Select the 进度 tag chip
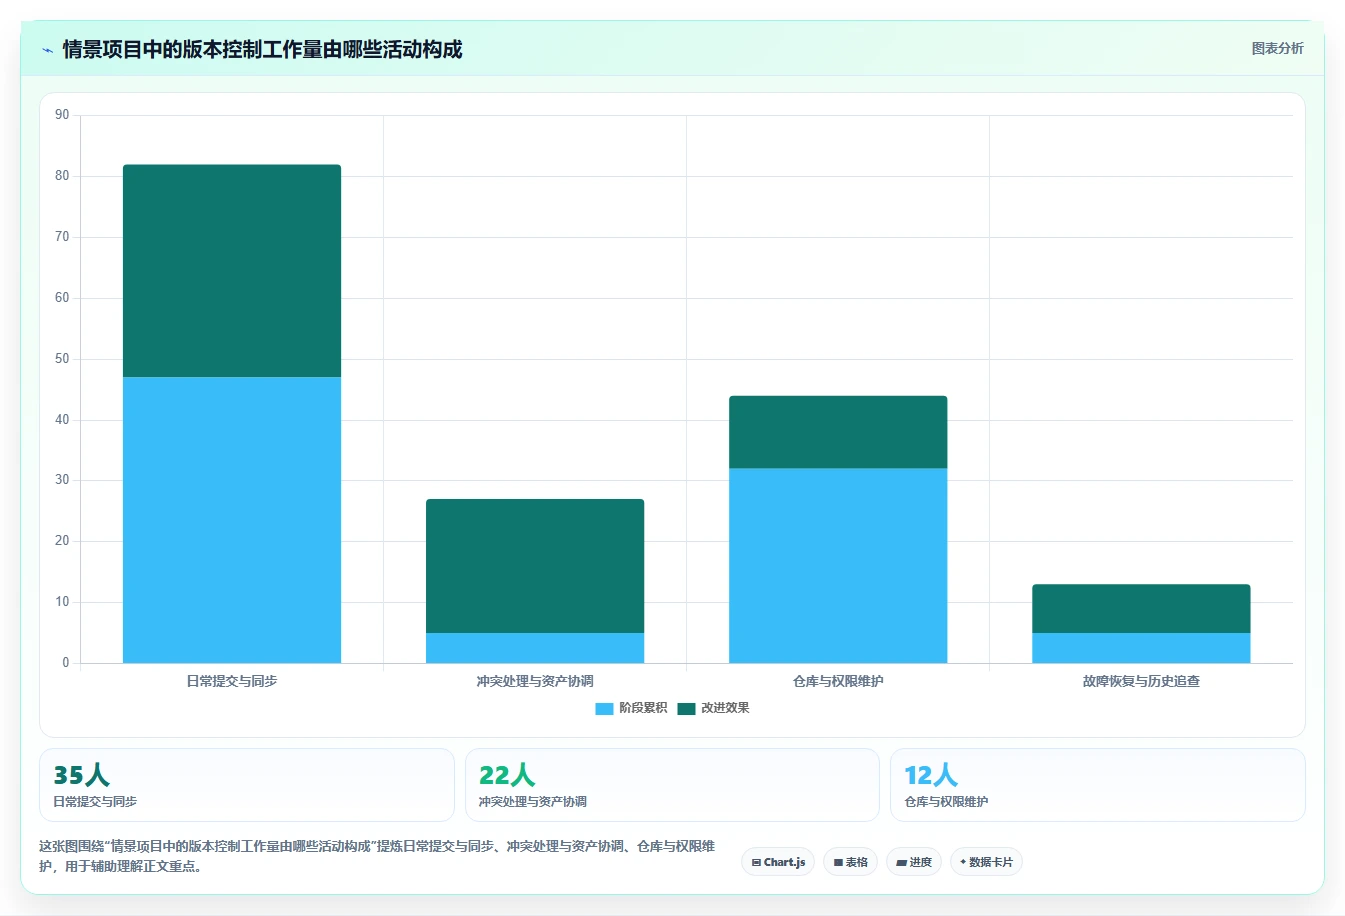This screenshot has height=916, width=1345. 914,862
